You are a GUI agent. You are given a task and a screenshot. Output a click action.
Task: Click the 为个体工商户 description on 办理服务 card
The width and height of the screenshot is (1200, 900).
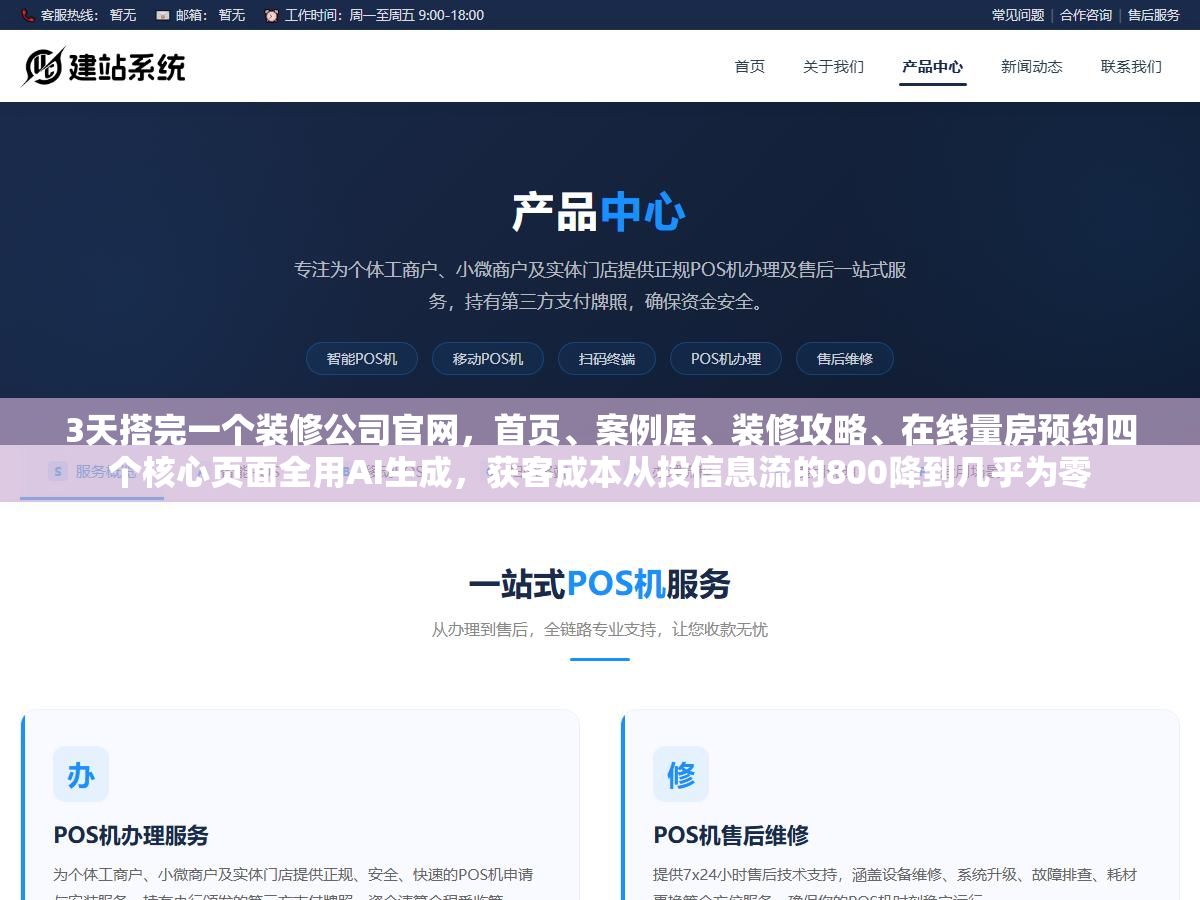(293, 885)
